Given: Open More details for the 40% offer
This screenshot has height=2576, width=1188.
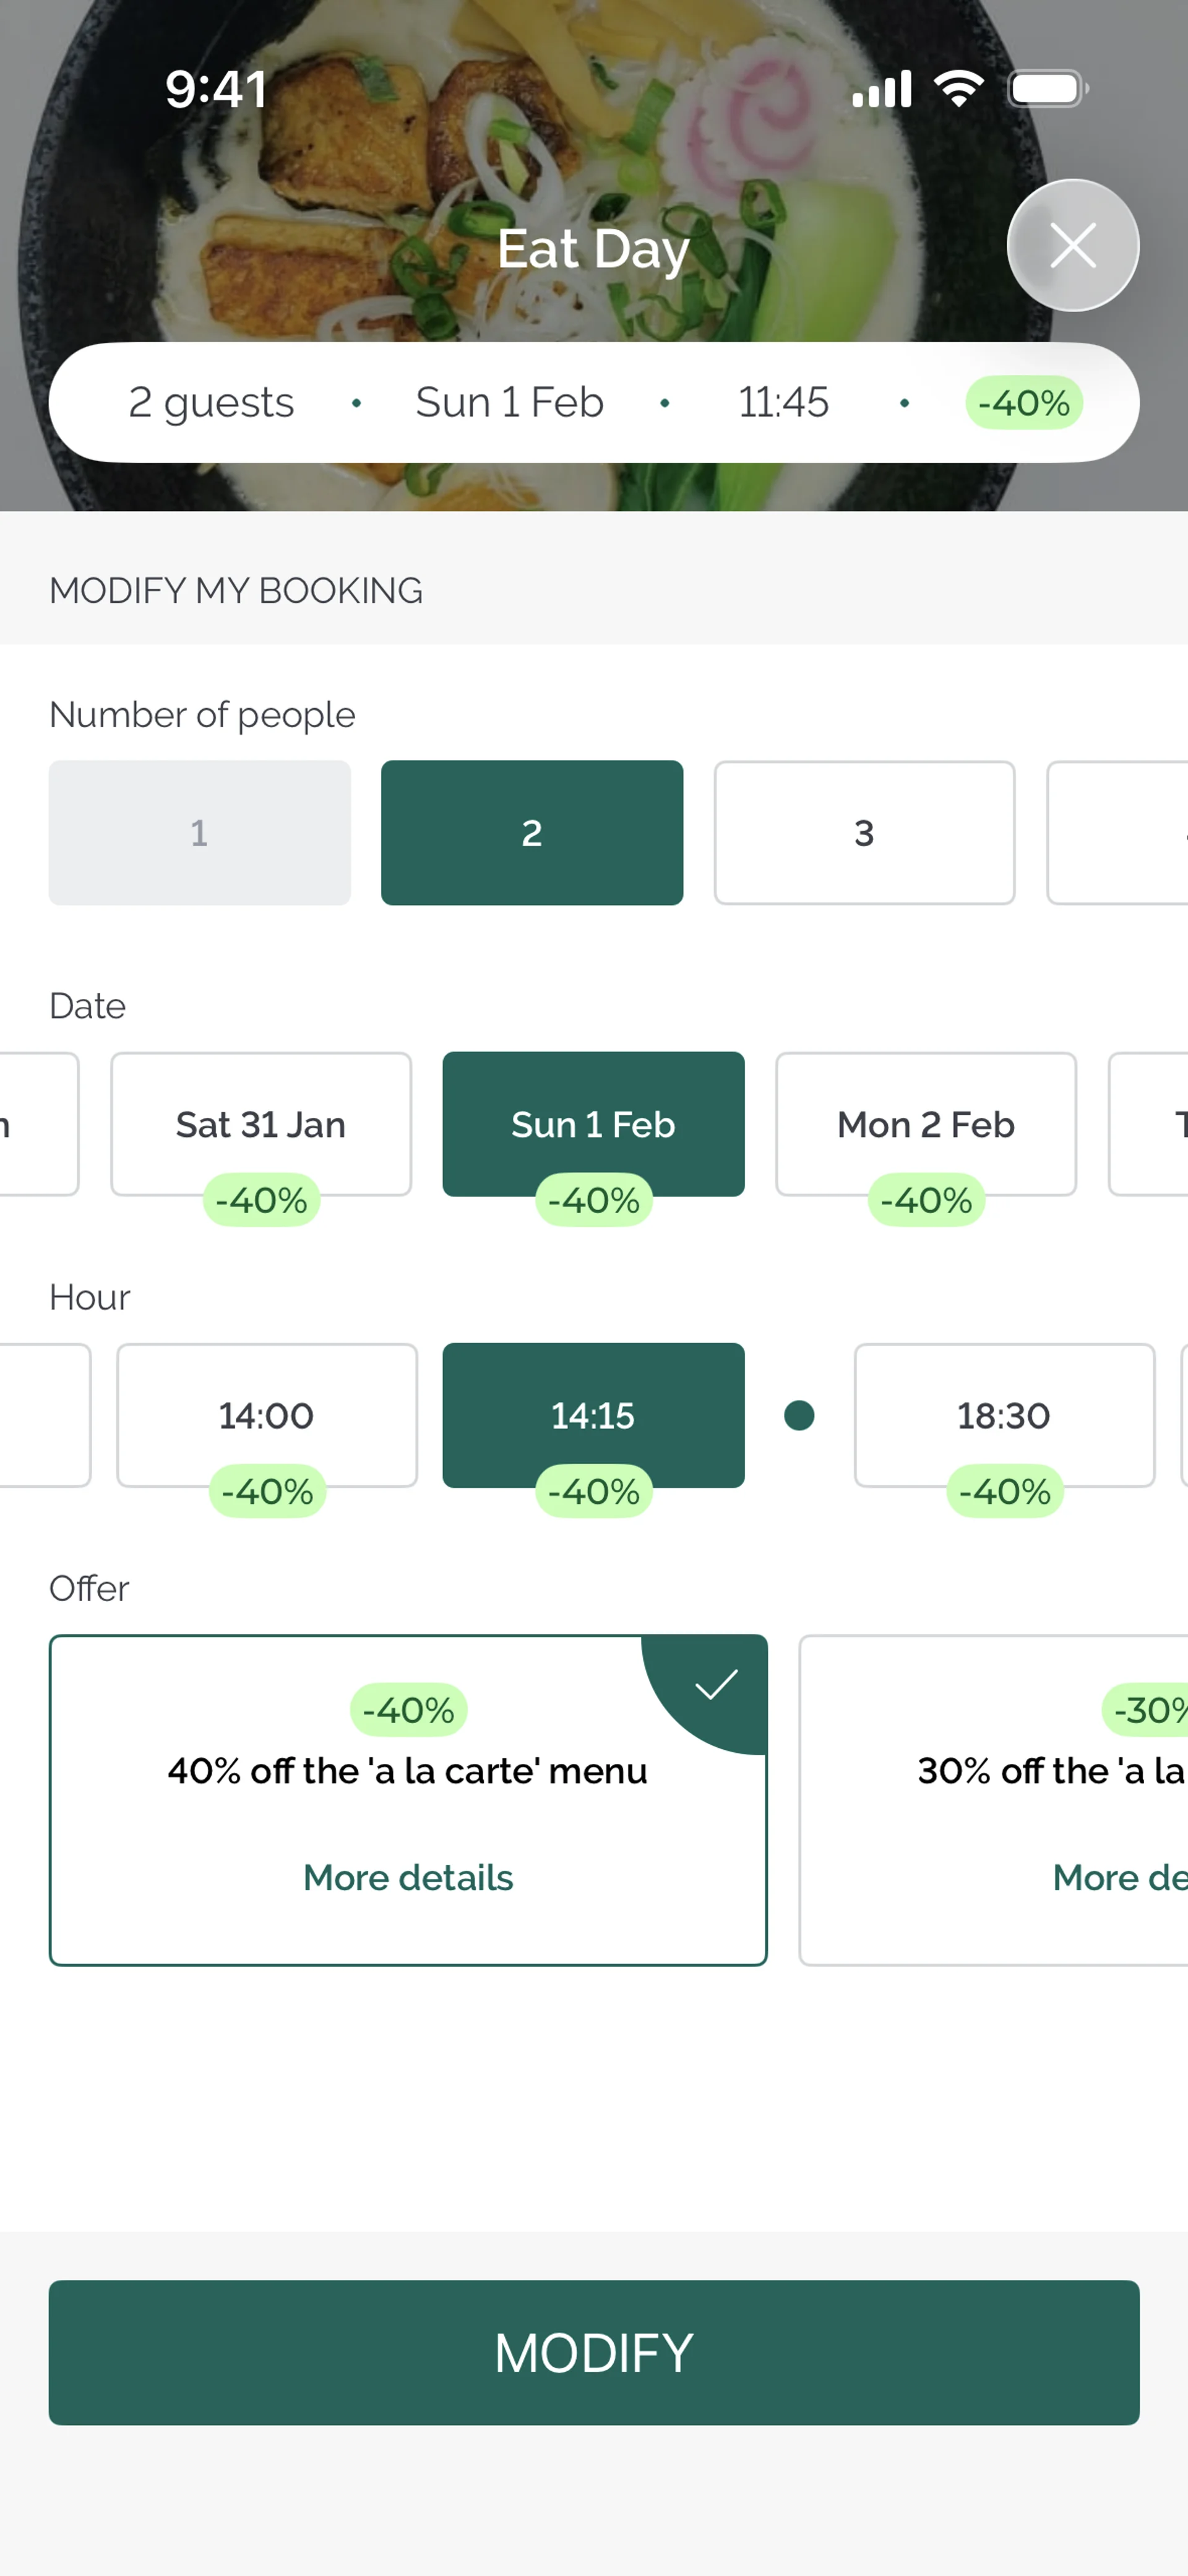Looking at the screenshot, I should click(x=408, y=1878).
